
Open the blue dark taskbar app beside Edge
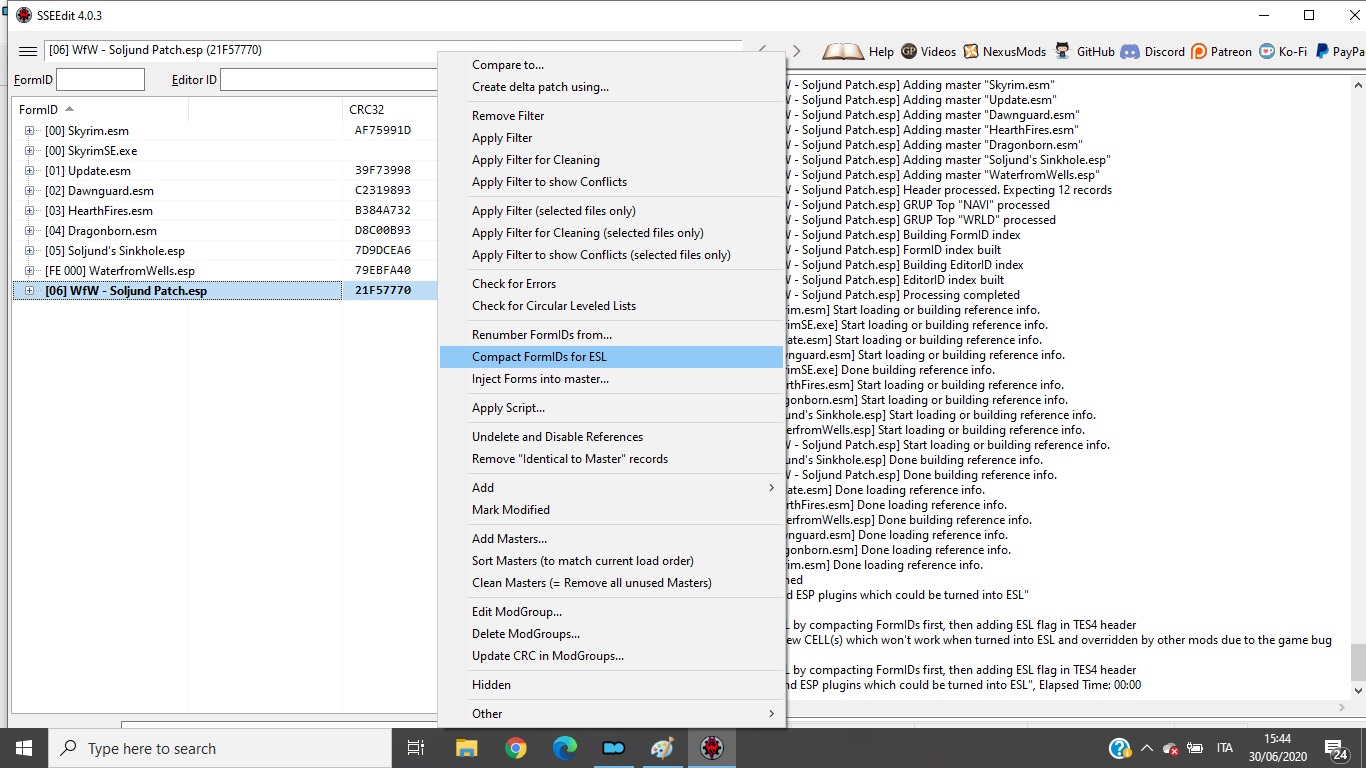613,748
